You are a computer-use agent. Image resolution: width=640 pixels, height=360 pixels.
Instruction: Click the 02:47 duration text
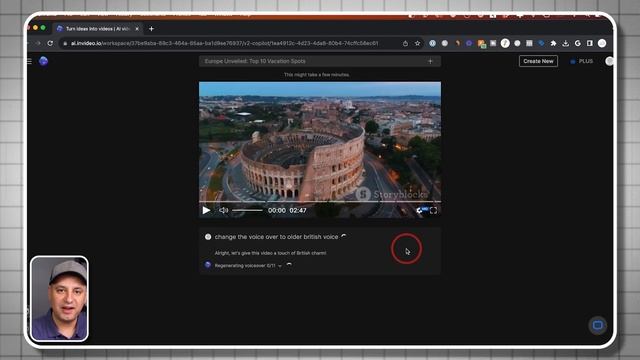tap(298, 210)
